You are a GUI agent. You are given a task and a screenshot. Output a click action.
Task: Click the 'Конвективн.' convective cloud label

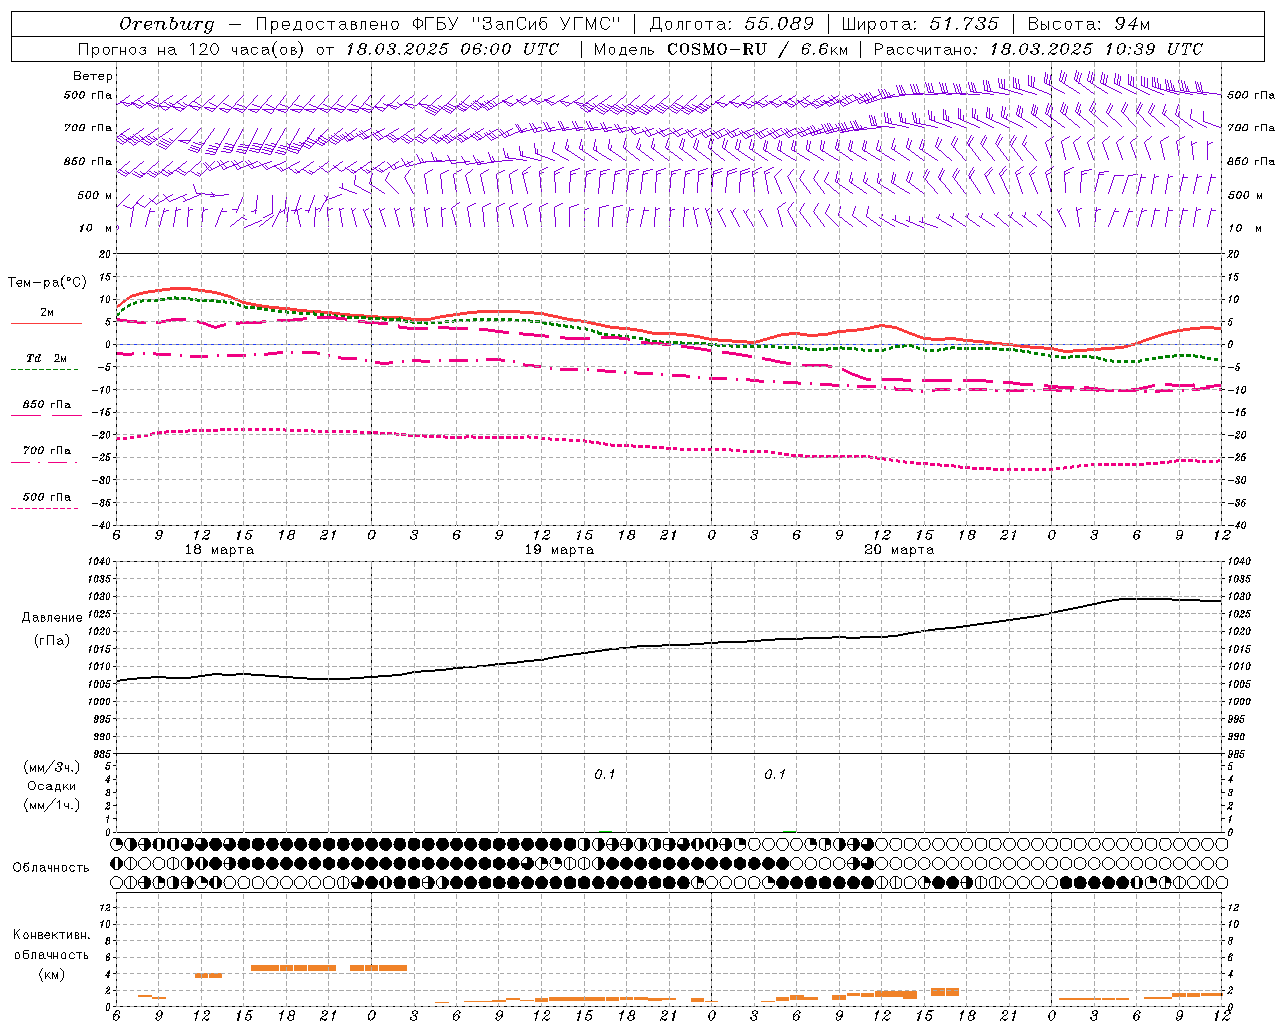click(51, 935)
